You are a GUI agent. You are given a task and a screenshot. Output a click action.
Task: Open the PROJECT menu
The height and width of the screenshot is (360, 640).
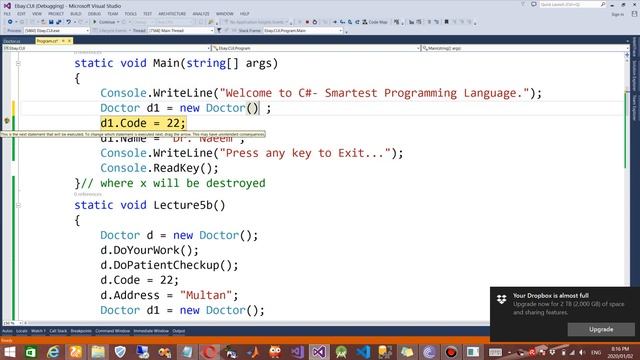[56, 14]
